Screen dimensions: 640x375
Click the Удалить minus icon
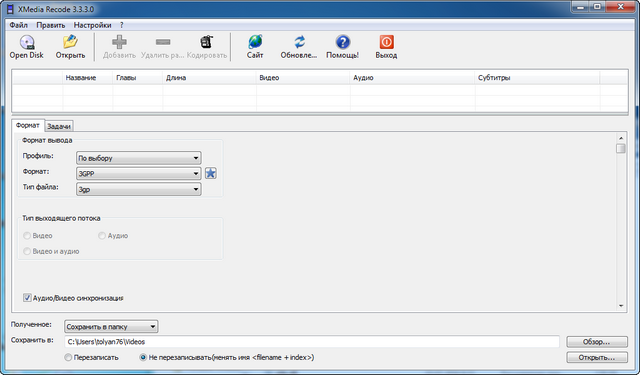163,42
